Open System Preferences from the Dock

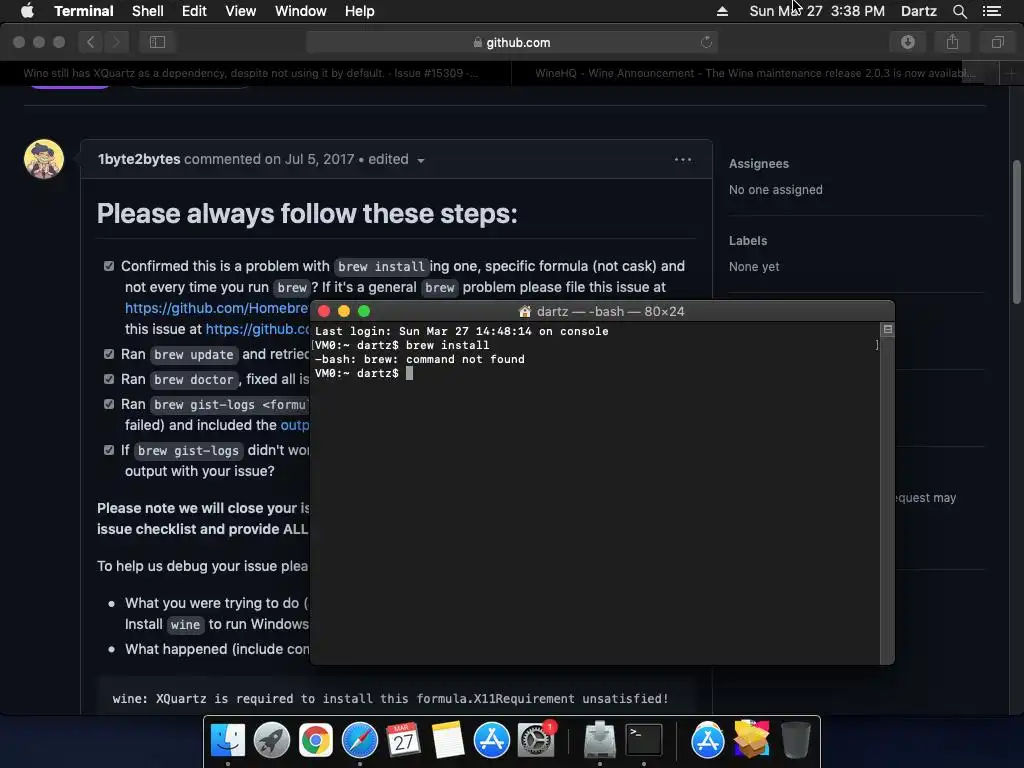tap(536, 740)
